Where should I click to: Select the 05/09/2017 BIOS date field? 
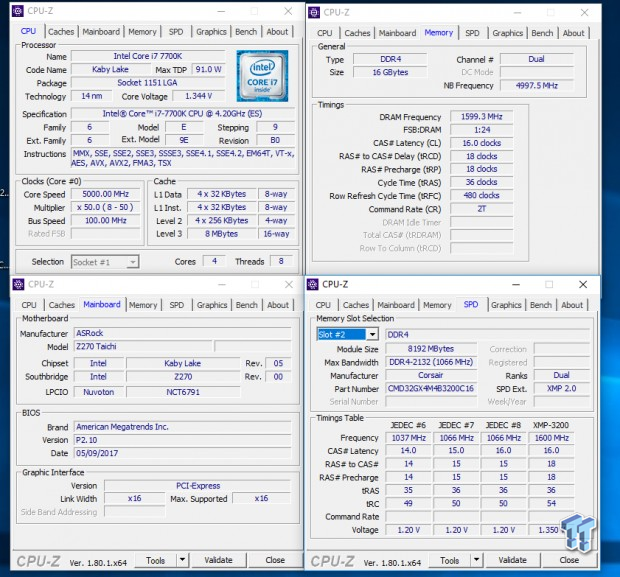click(183, 453)
